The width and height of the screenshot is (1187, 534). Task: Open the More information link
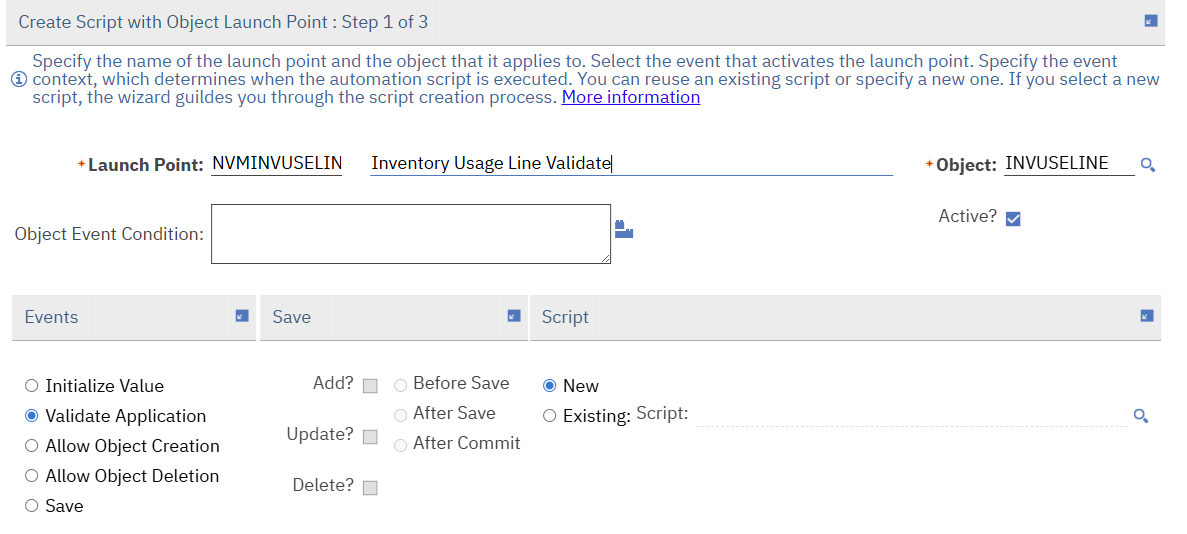click(x=630, y=97)
